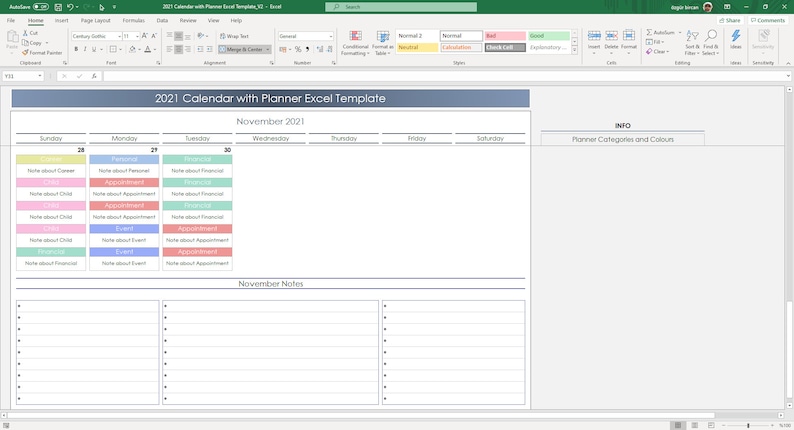Open the text orientation options

point(202,36)
